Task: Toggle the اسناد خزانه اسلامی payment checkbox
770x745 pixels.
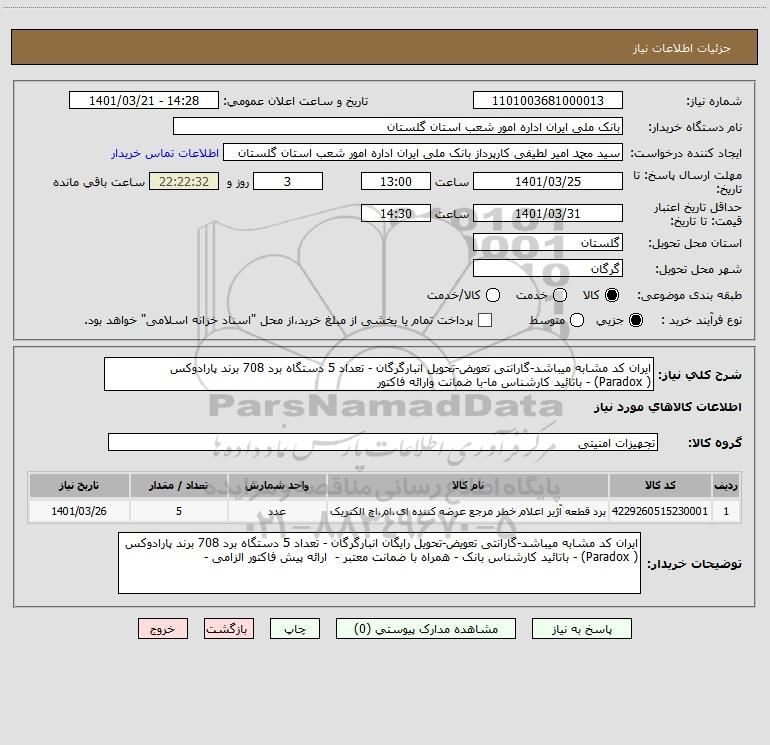Action: [485, 320]
